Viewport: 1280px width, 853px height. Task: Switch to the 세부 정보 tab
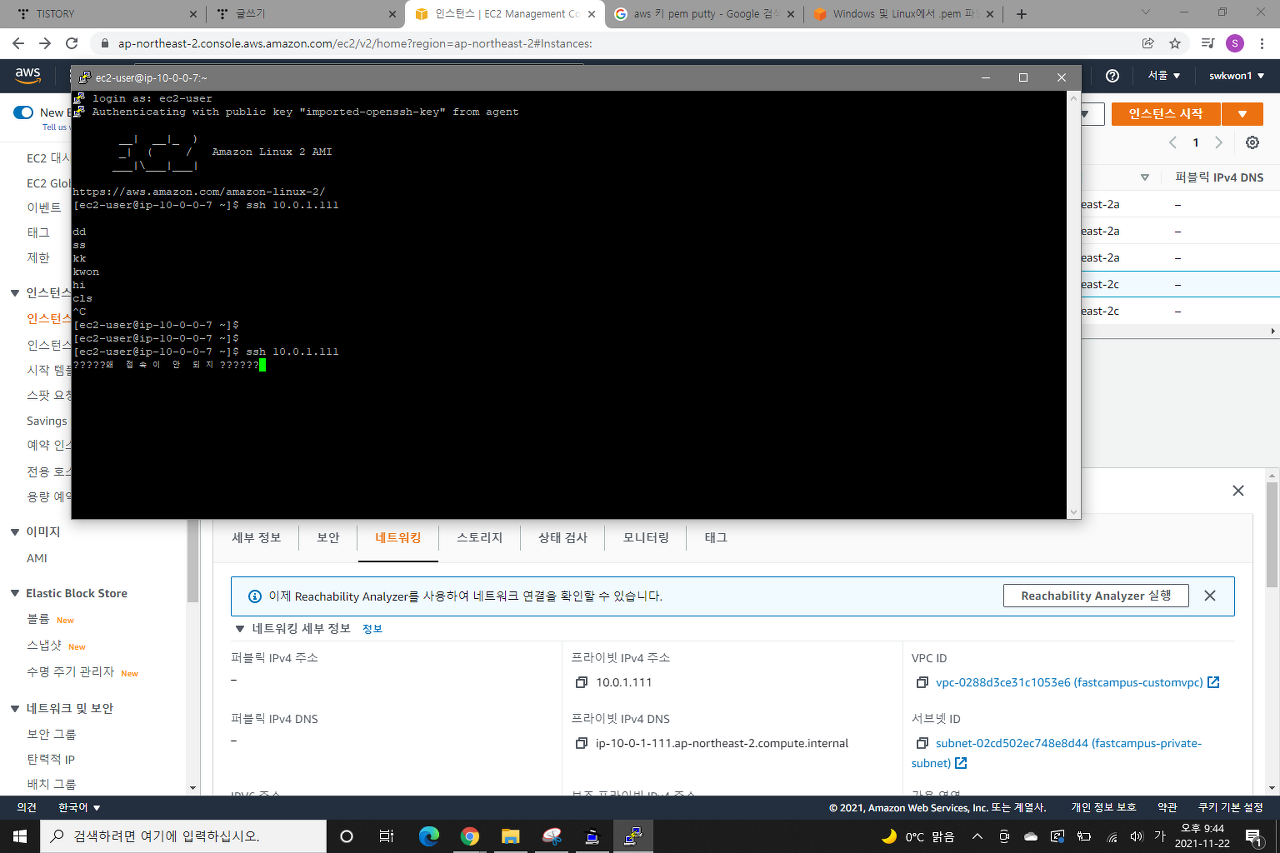click(x=256, y=537)
